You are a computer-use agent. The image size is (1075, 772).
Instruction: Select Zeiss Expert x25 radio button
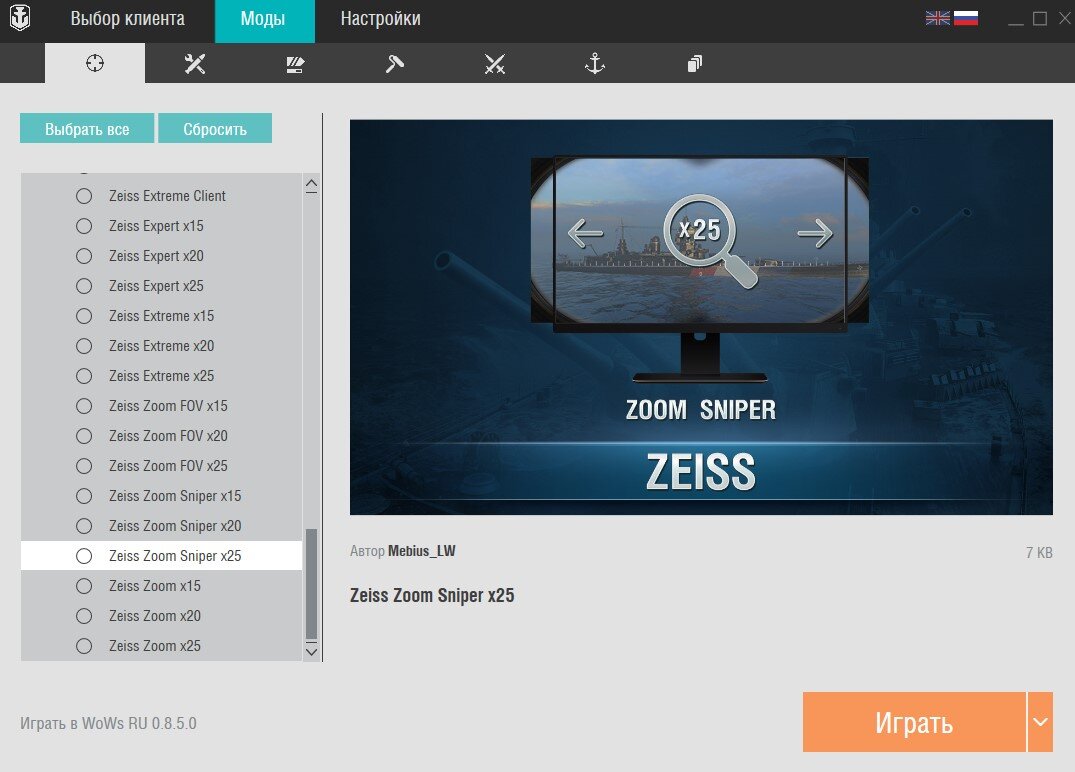coord(84,286)
